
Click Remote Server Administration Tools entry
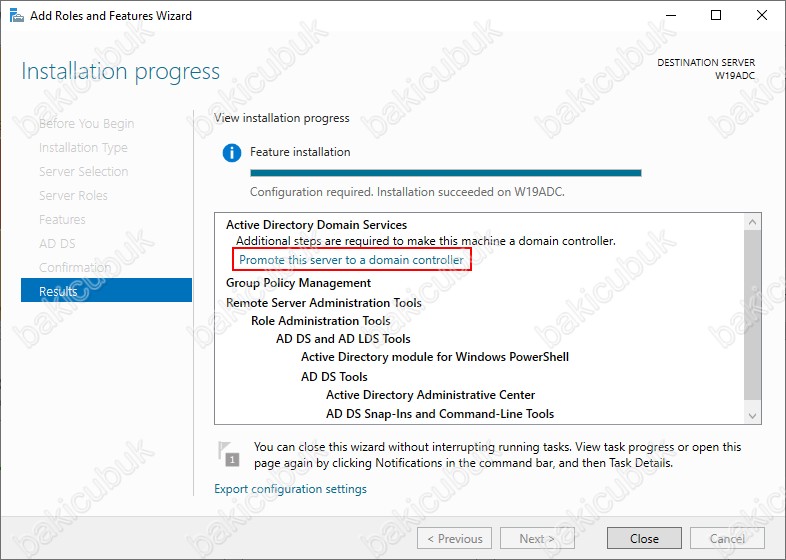point(324,303)
